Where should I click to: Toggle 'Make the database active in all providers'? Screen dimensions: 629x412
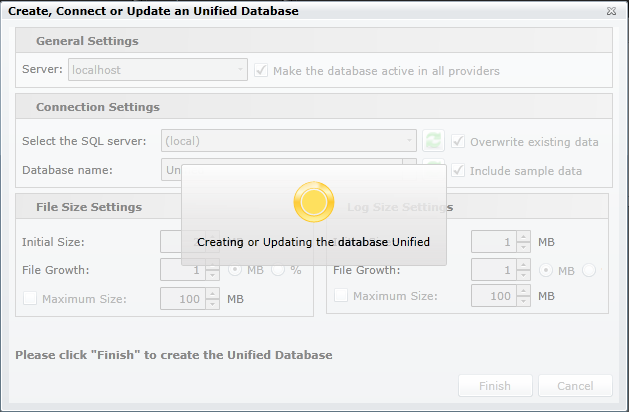[x=262, y=71]
